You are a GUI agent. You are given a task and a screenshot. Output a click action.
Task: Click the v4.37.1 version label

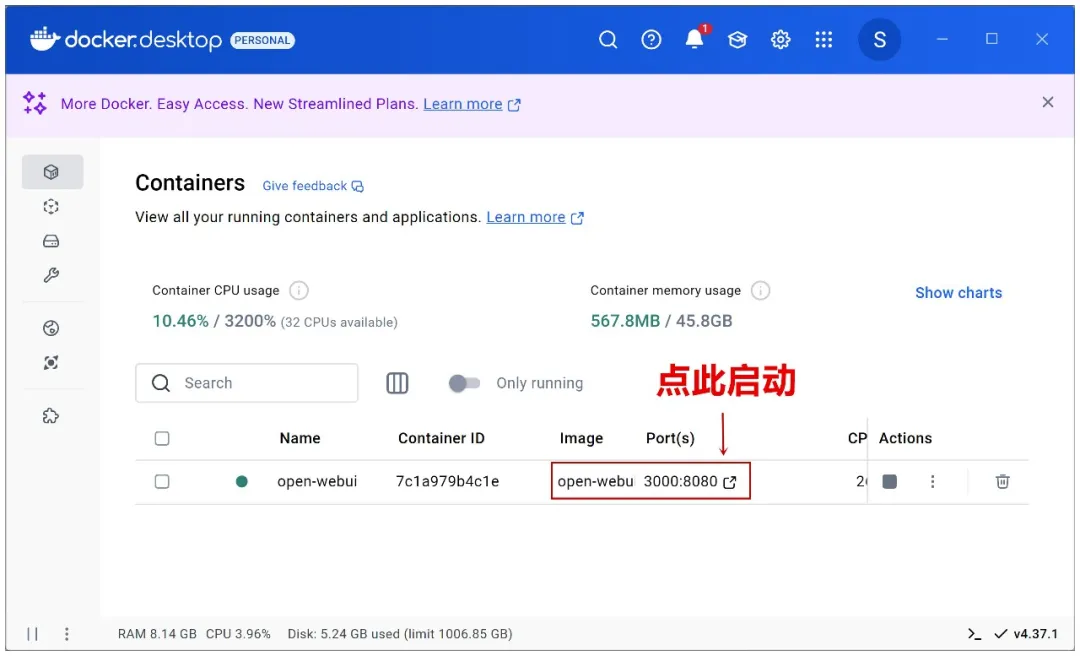click(x=1035, y=634)
